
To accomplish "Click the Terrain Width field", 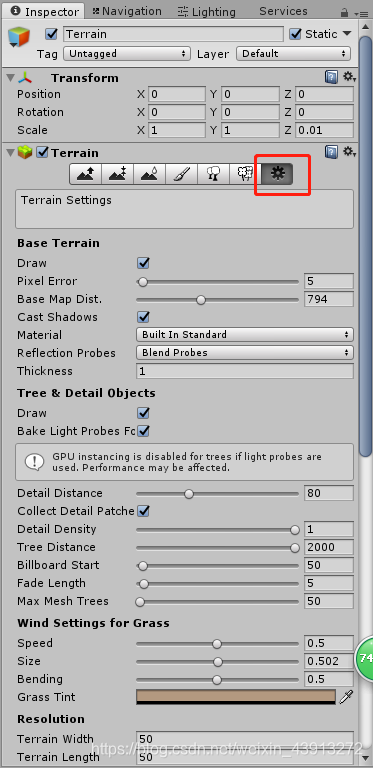I will (244, 739).
